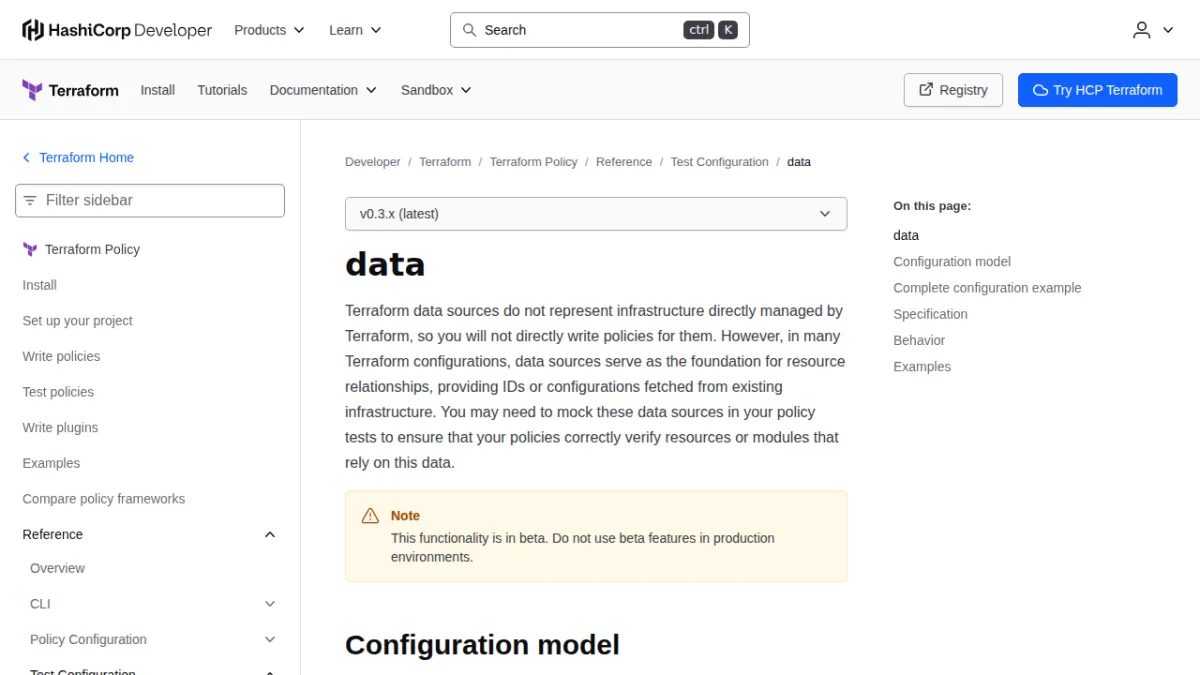Click in the Filter sidebar input
1200x675 pixels.
pyautogui.click(x=150, y=200)
